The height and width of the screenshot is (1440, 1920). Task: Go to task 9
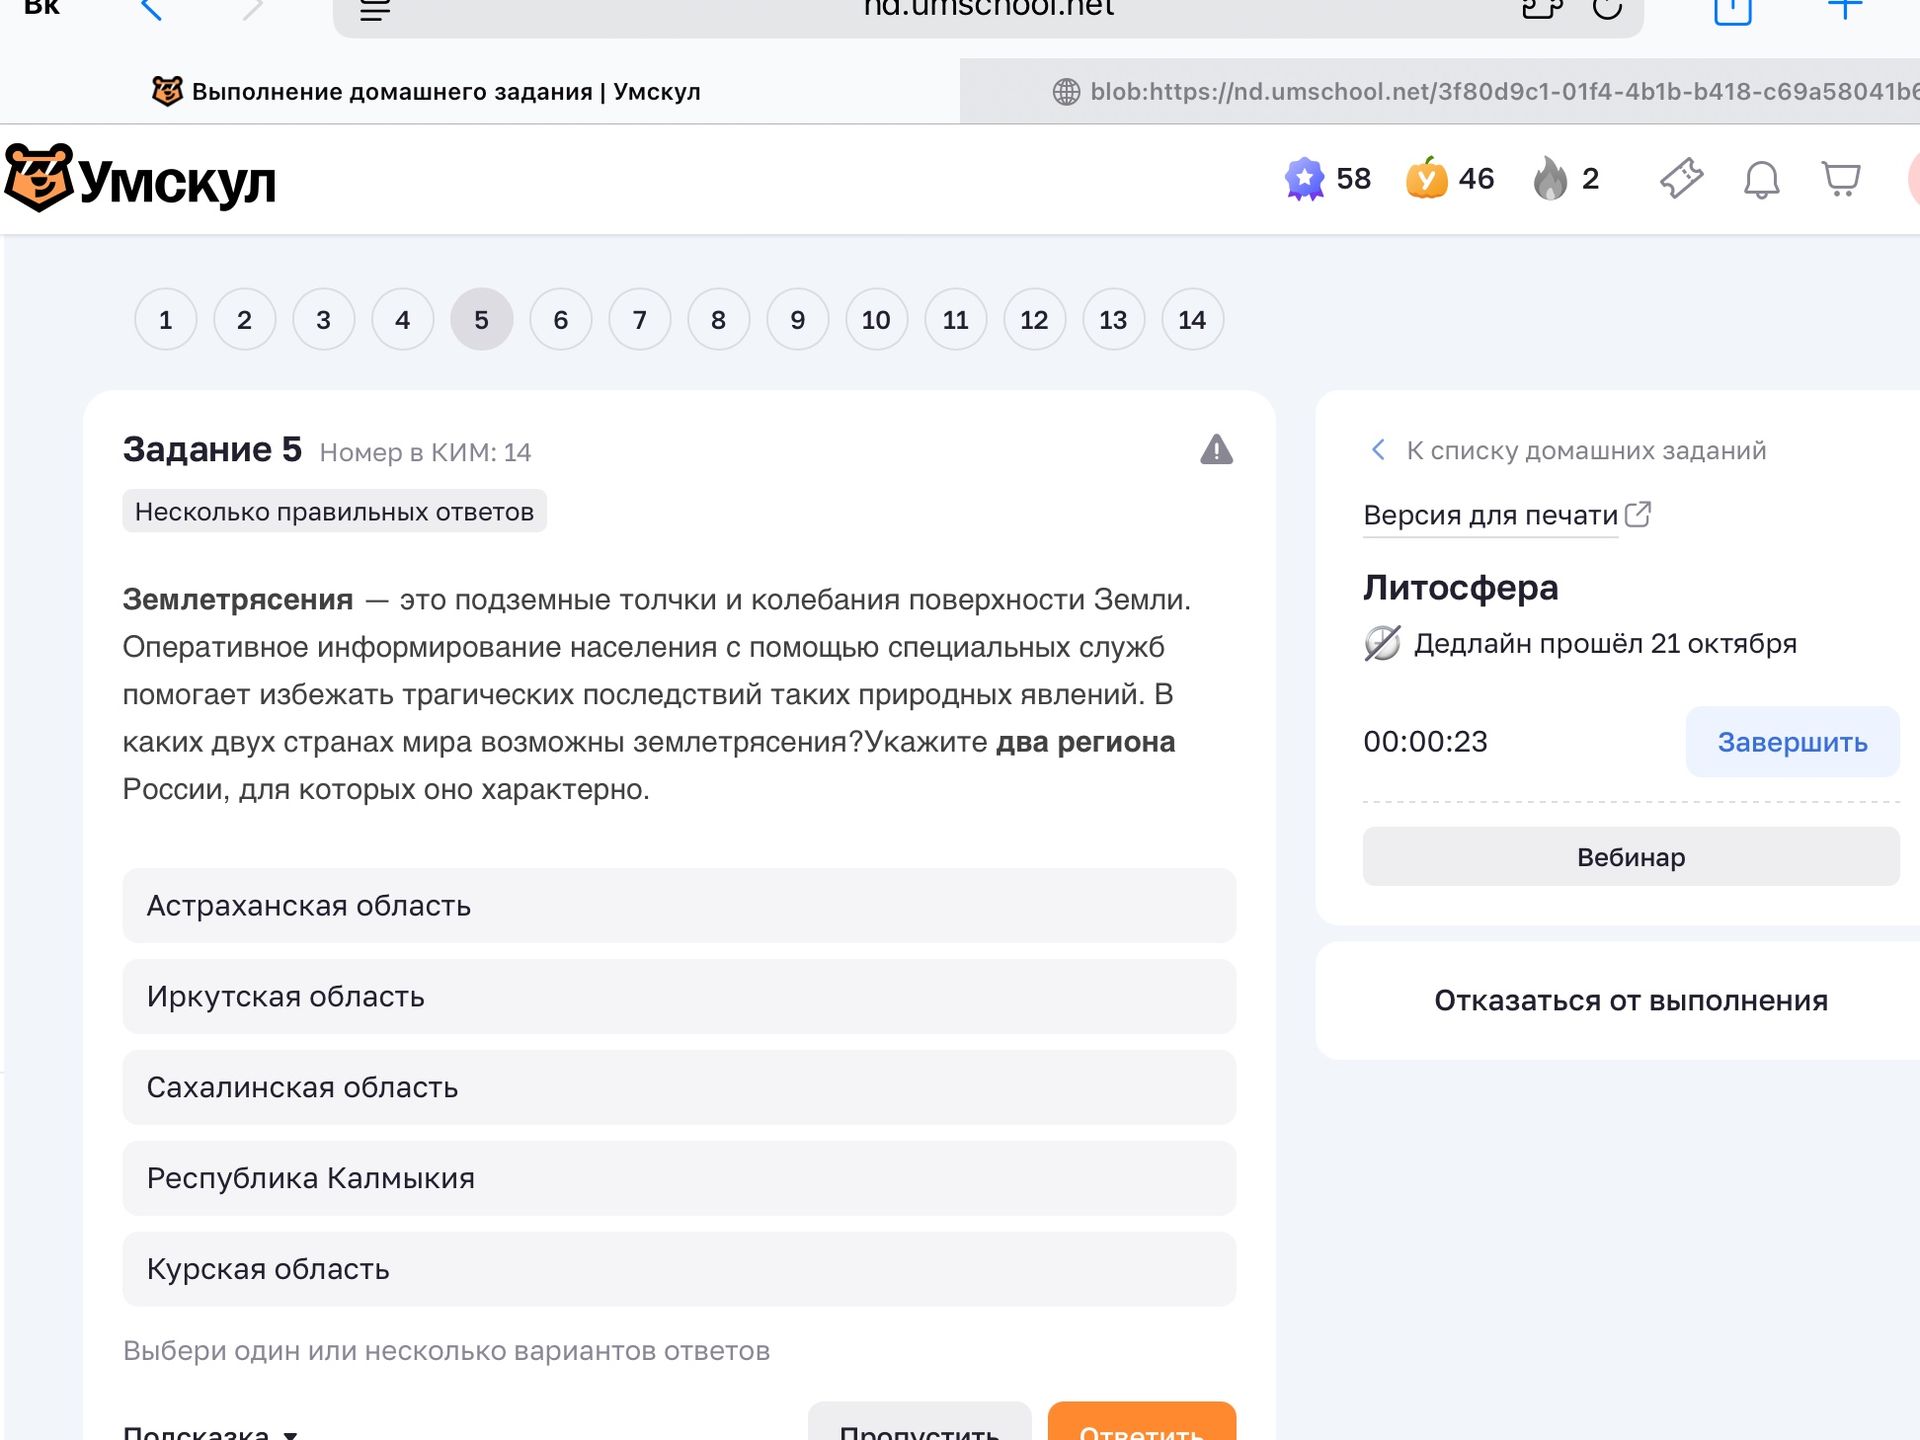tap(797, 320)
